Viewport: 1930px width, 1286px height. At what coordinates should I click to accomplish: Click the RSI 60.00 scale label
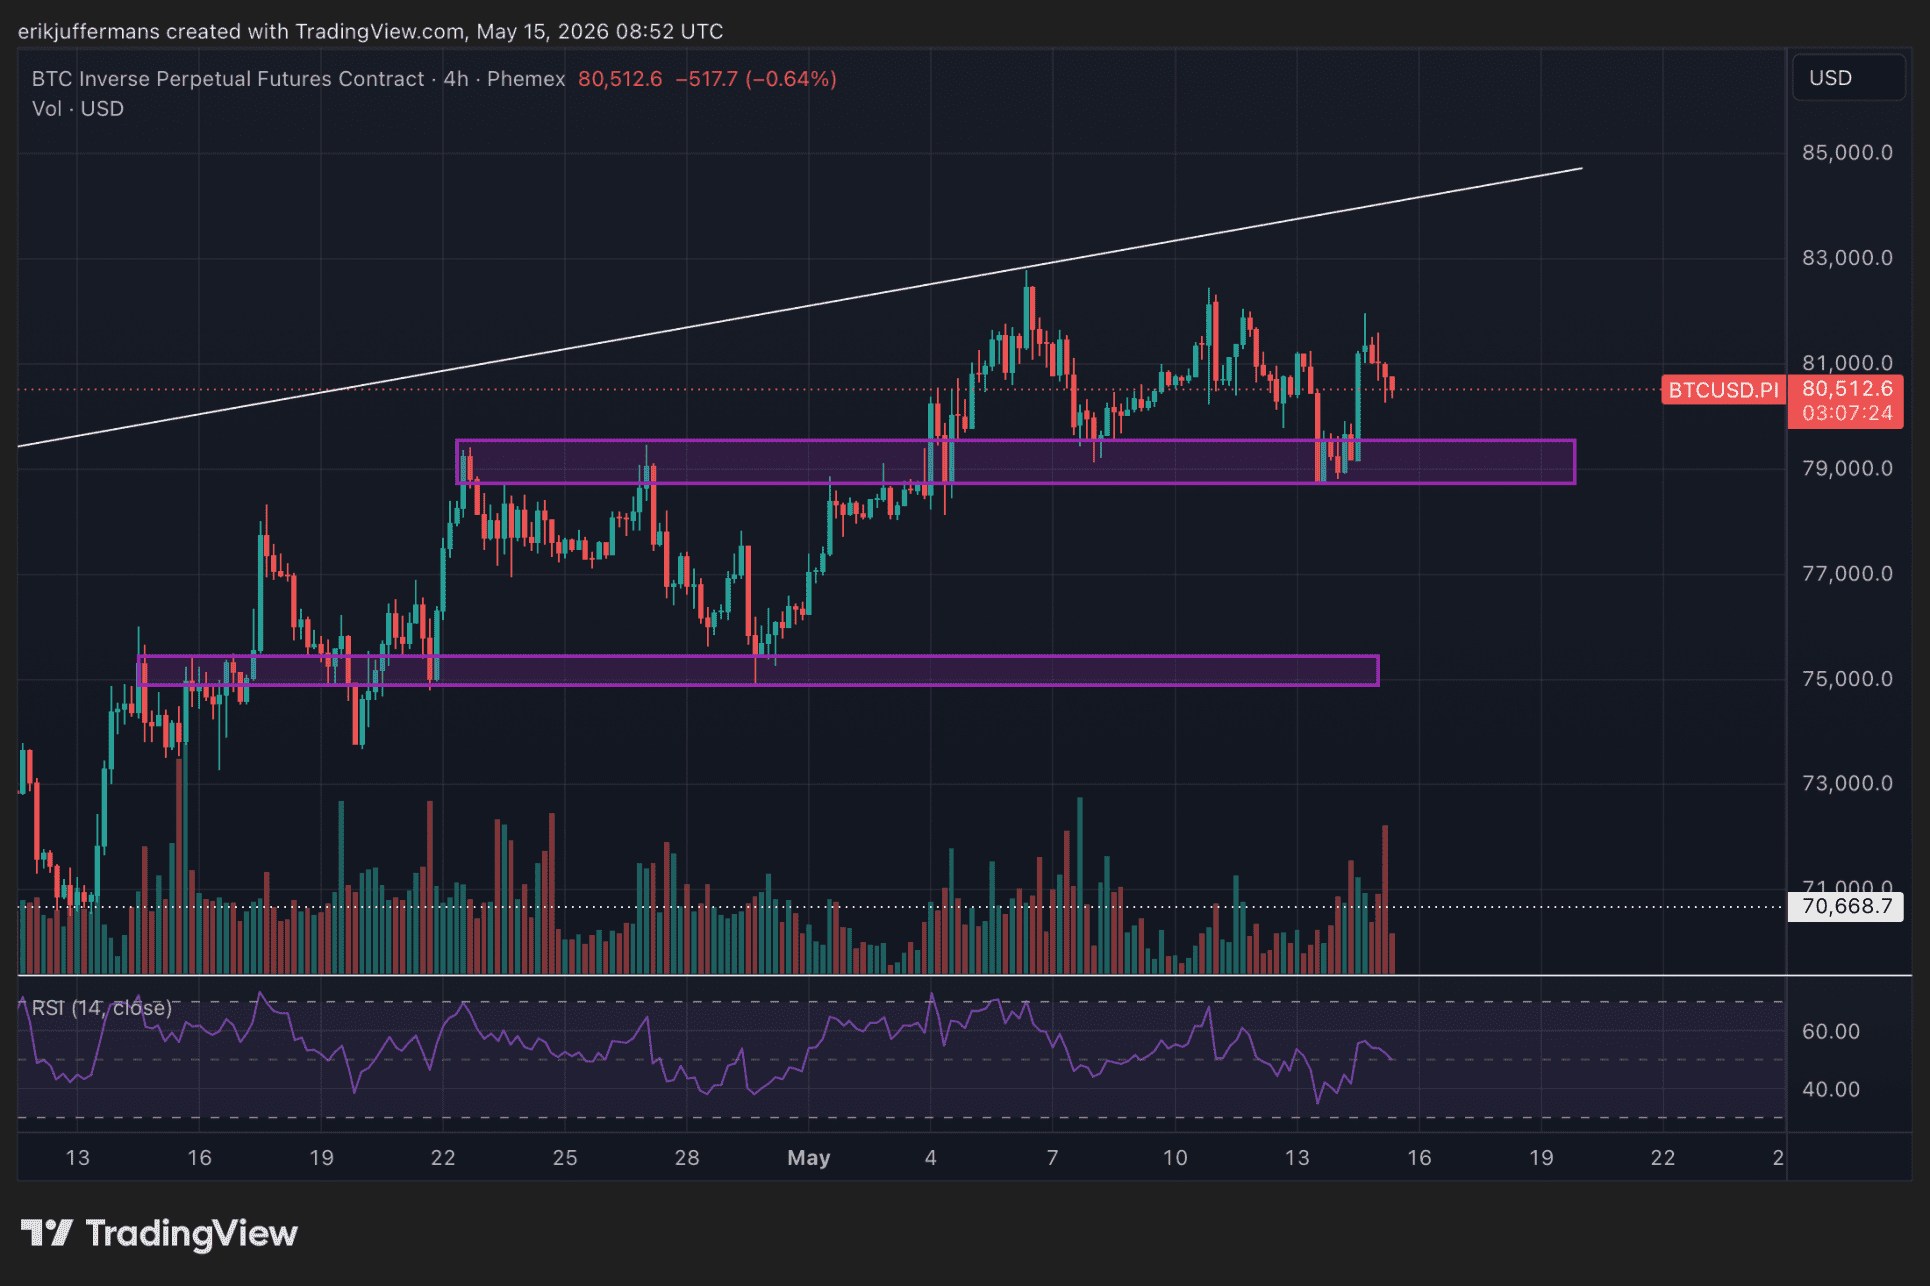point(1831,1032)
